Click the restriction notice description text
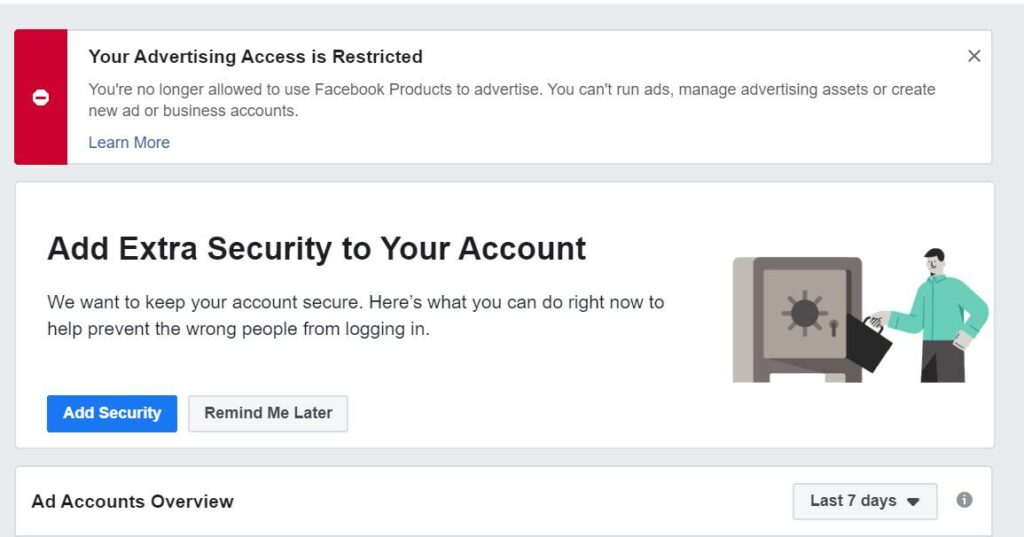The image size is (1024, 537). pos(511,100)
